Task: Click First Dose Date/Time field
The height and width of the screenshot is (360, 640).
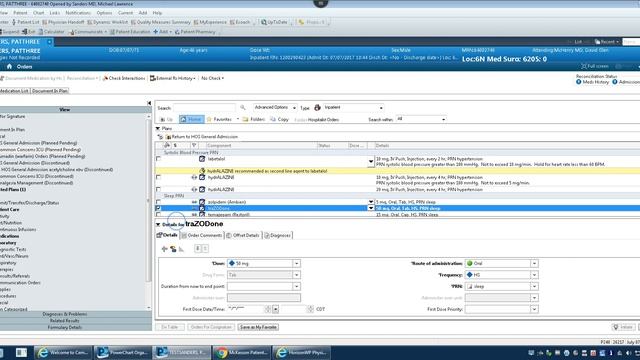Action: (x=246, y=309)
